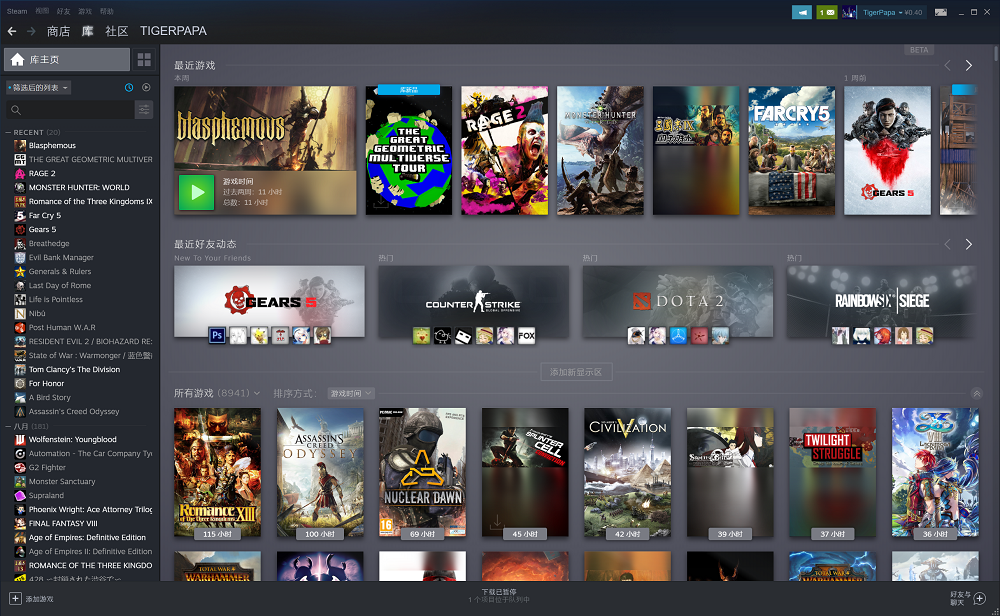Select Far Cry 5 in sidebar
This screenshot has height=616, width=1000.
(x=45, y=216)
